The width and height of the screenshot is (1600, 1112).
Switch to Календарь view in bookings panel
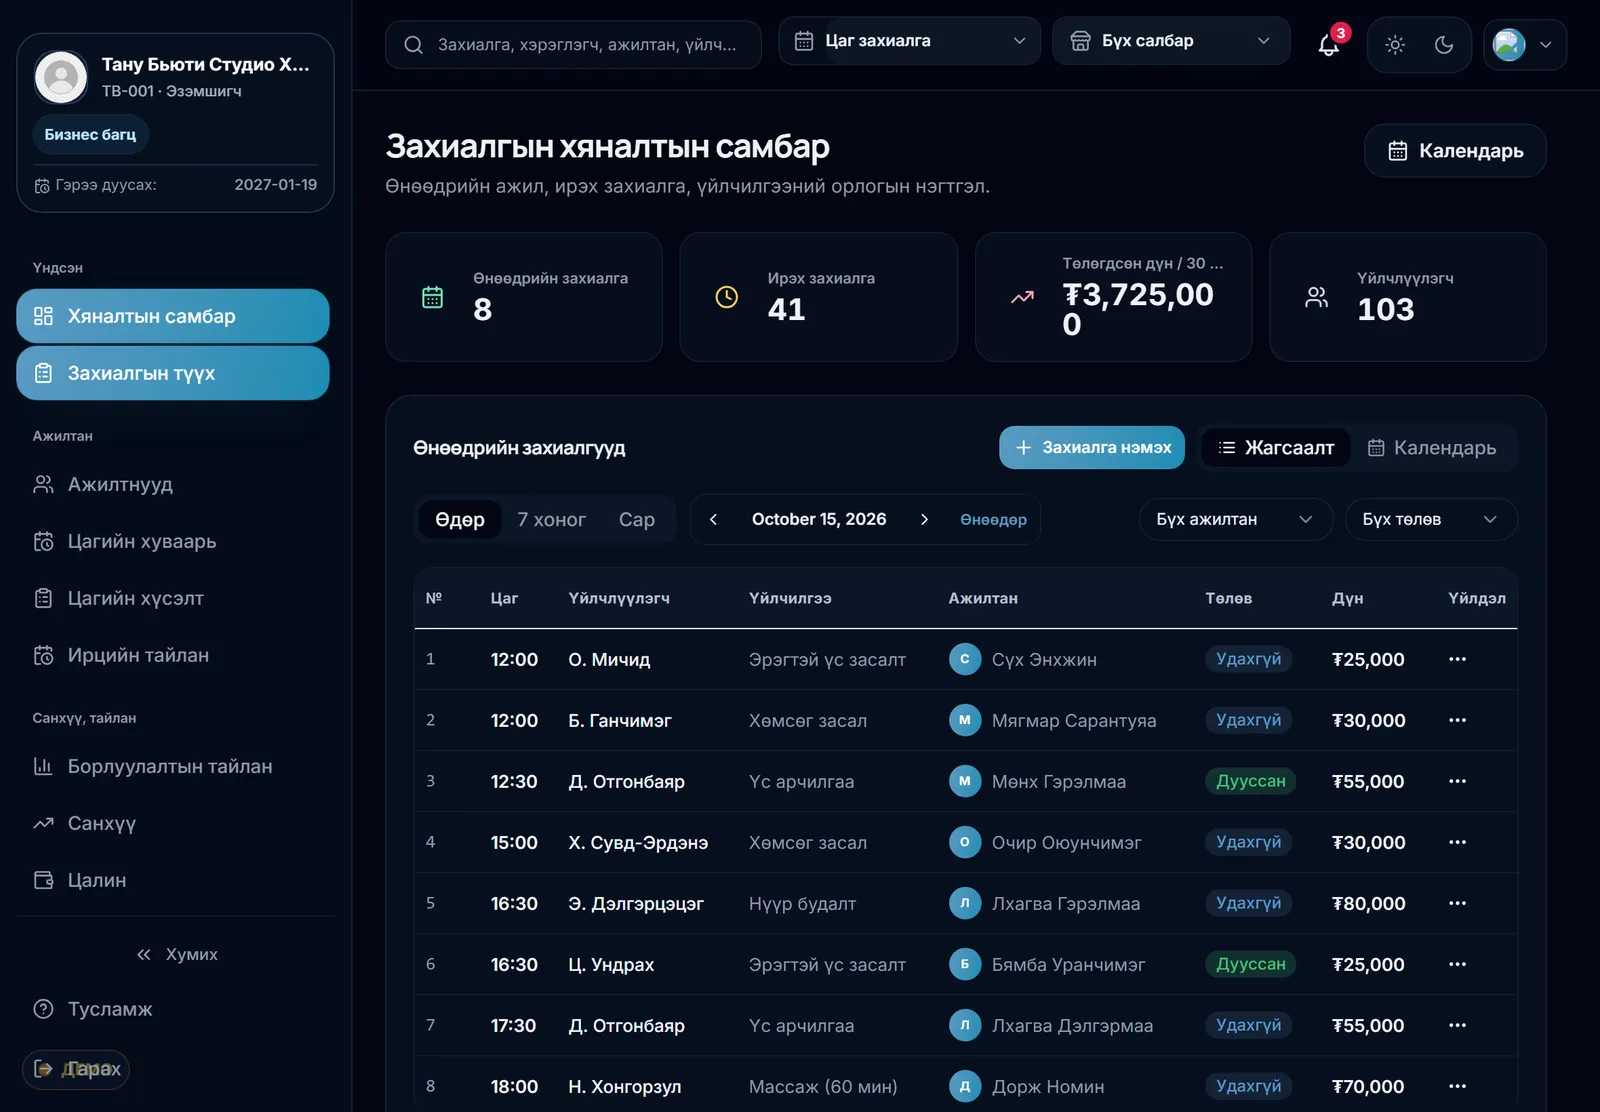tap(1432, 448)
